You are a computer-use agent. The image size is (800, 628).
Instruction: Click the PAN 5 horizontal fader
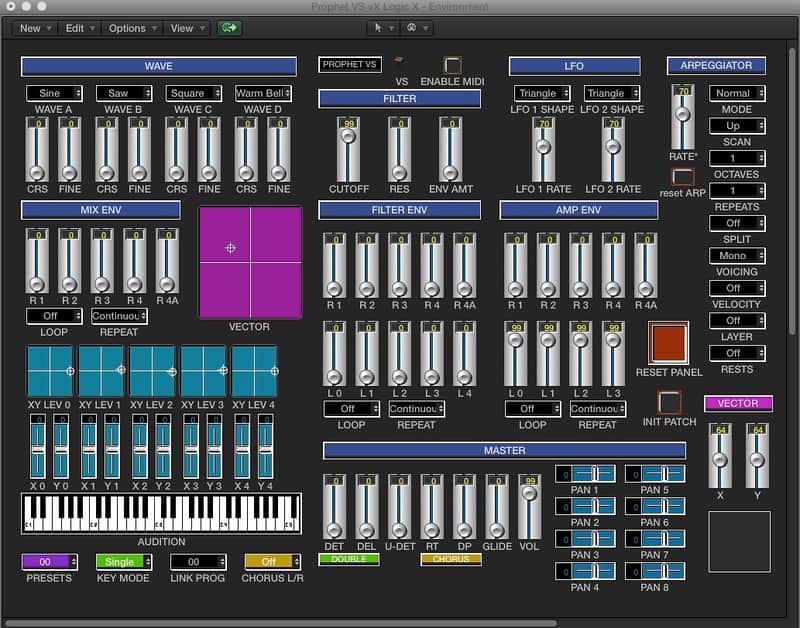pyautogui.click(x=655, y=474)
